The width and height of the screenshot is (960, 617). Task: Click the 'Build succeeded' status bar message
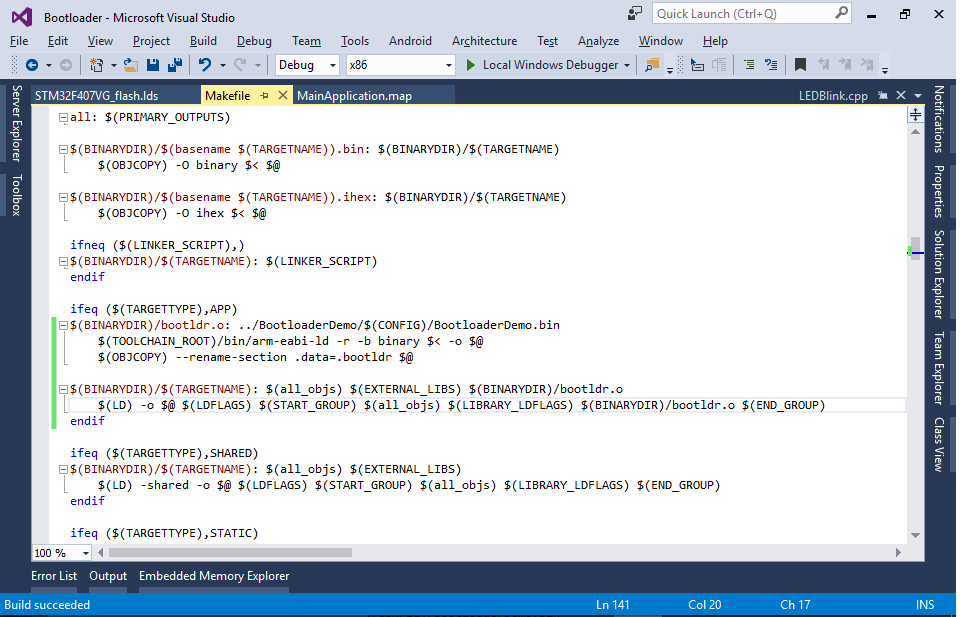(x=47, y=605)
